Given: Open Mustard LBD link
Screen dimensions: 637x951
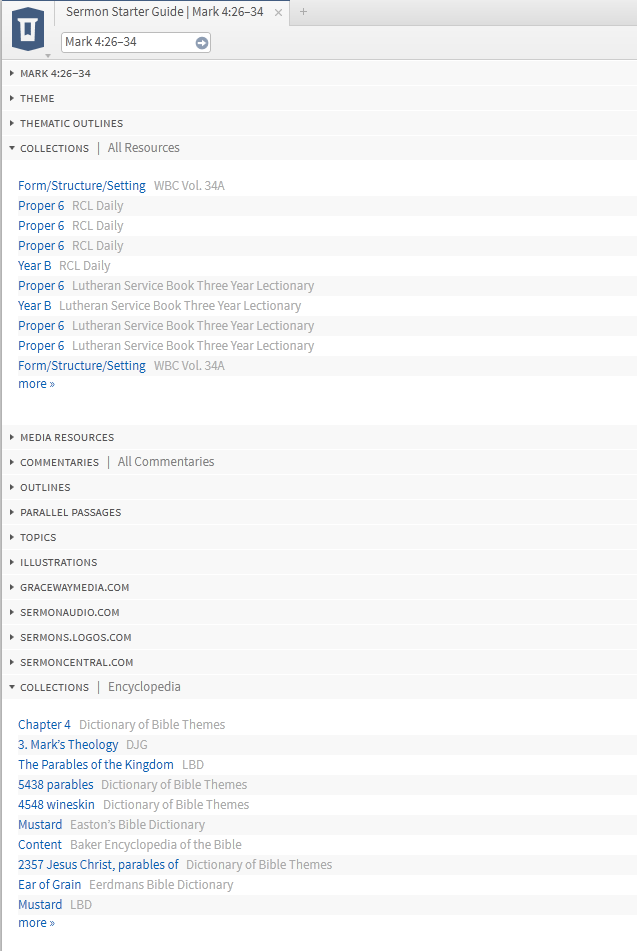Looking at the screenshot, I should tap(40, 905).
